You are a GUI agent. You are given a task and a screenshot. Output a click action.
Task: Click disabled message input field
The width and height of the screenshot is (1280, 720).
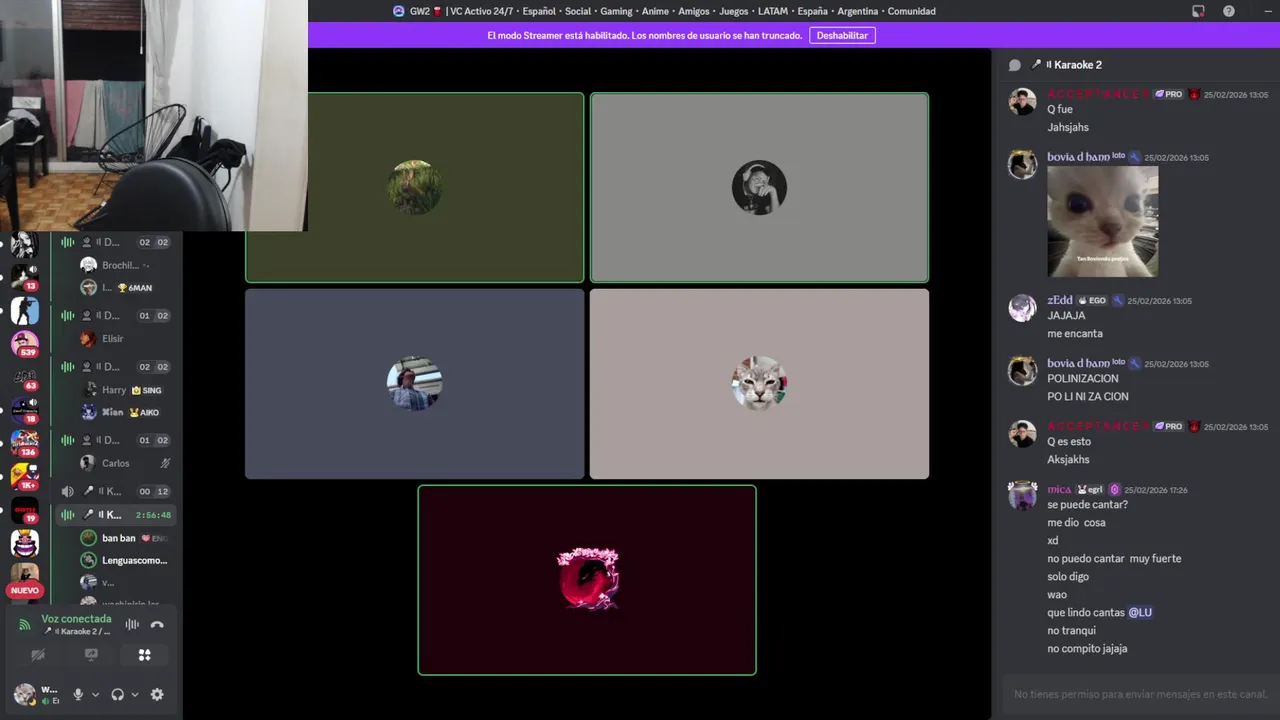(x=1140, y=694)
